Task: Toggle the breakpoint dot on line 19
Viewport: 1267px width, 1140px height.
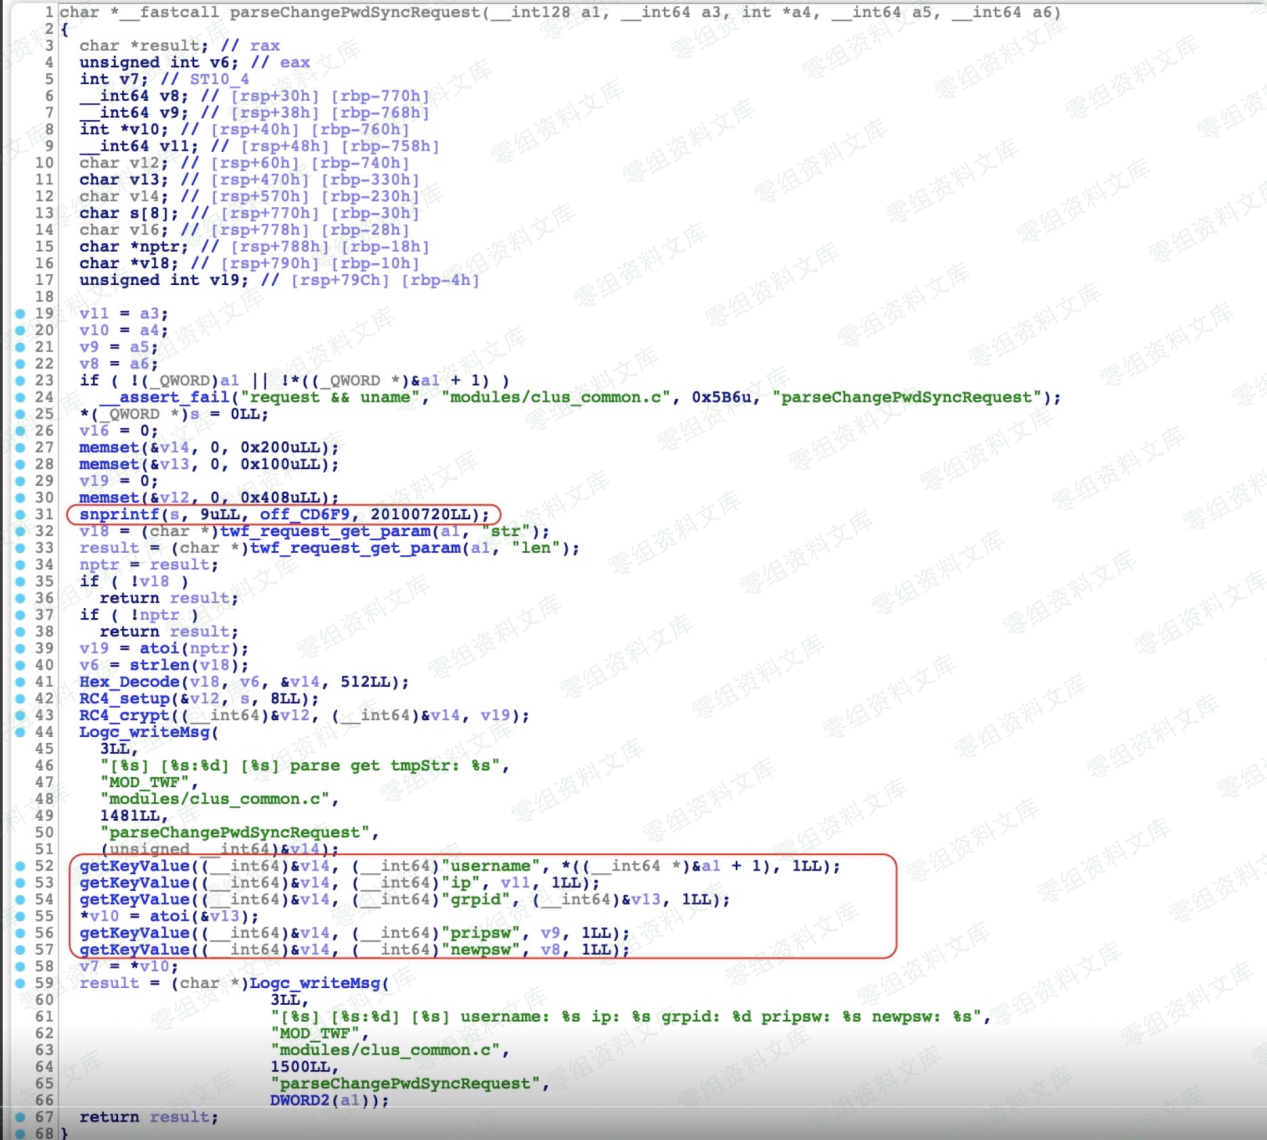Action: [x=20, y=313]
